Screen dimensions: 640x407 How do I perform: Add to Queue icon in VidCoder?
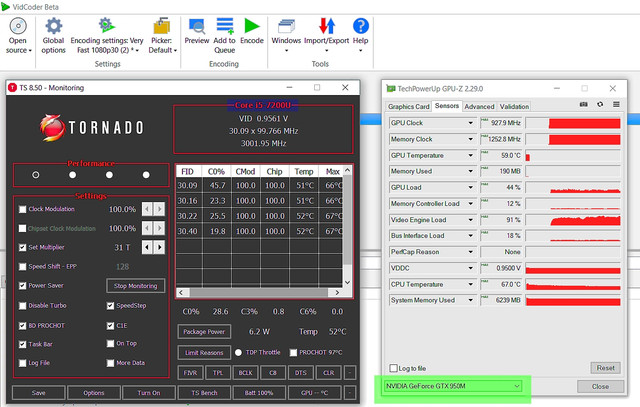pyautogui.click(x=224, y=26)
